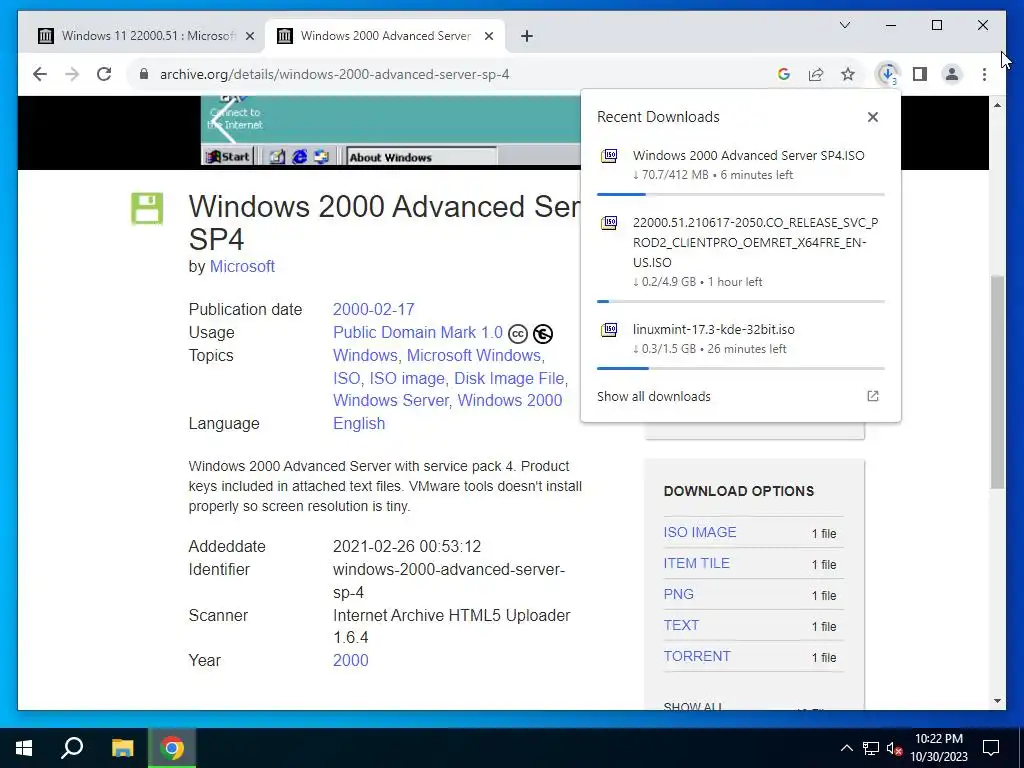This screenshot has width=1024, height=768.
Task: Open the Chrome profile avatar menu
Action: click(x=952, y=74)
